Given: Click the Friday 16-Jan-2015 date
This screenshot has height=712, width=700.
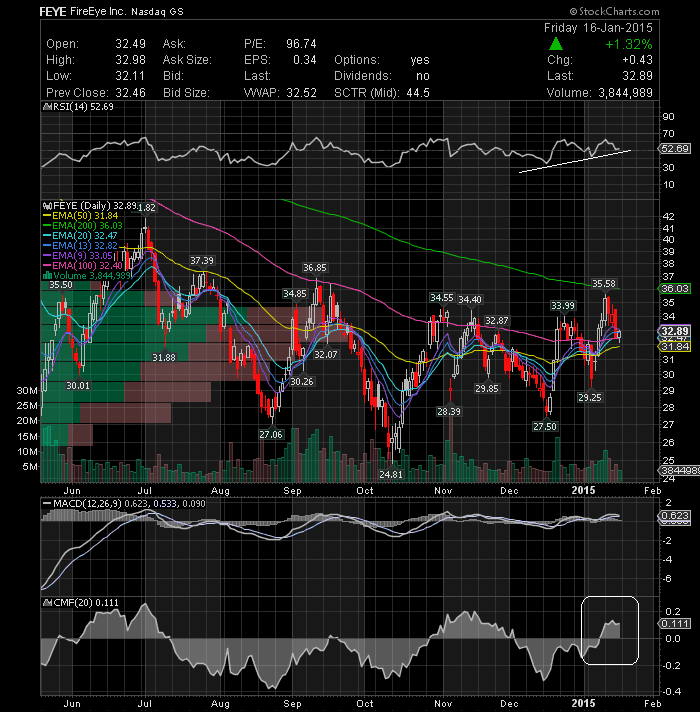Looking at the screenshot, I should pos(598,28).
